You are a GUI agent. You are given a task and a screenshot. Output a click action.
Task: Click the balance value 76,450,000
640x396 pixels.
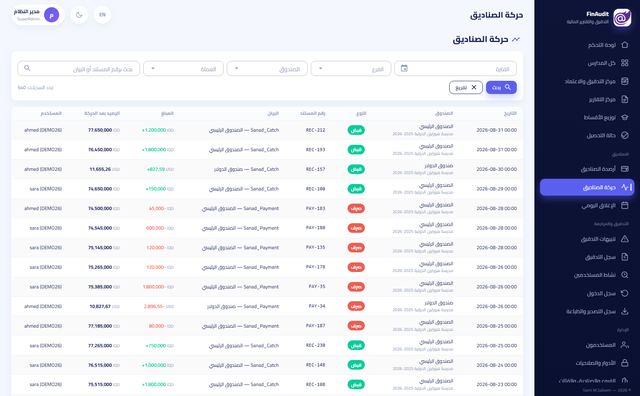coord(100,150)
